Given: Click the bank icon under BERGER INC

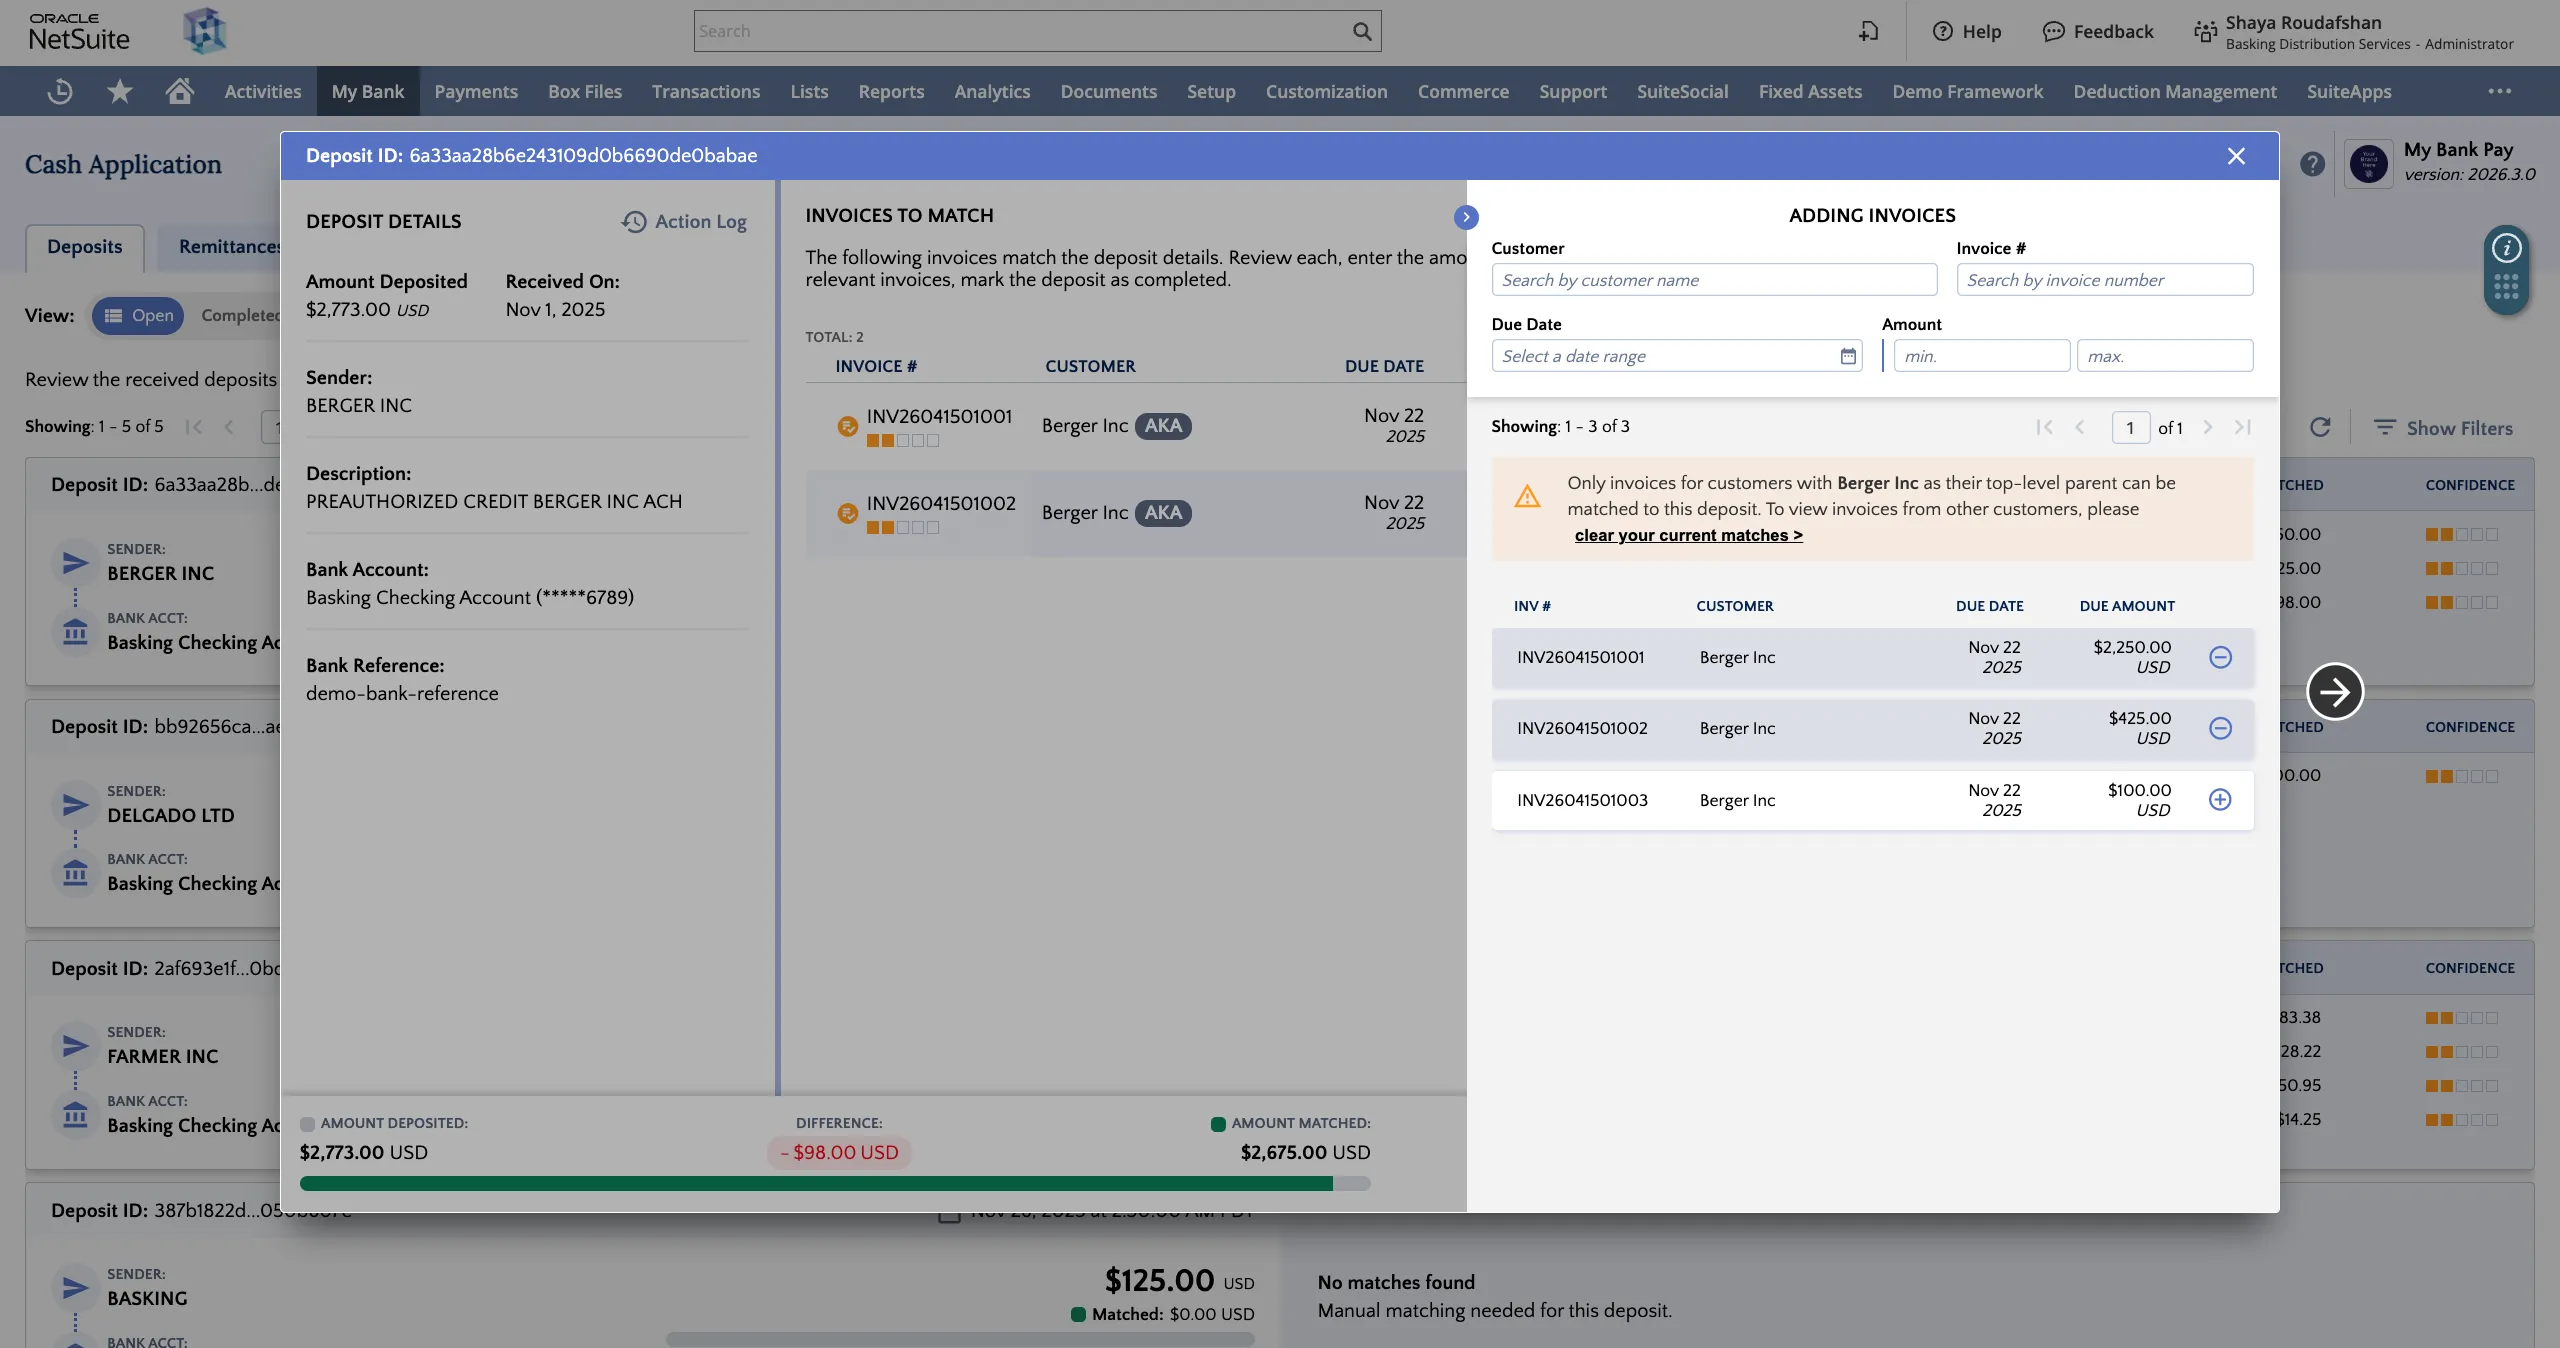Looking at the screenshot, I should coord(75,632).
